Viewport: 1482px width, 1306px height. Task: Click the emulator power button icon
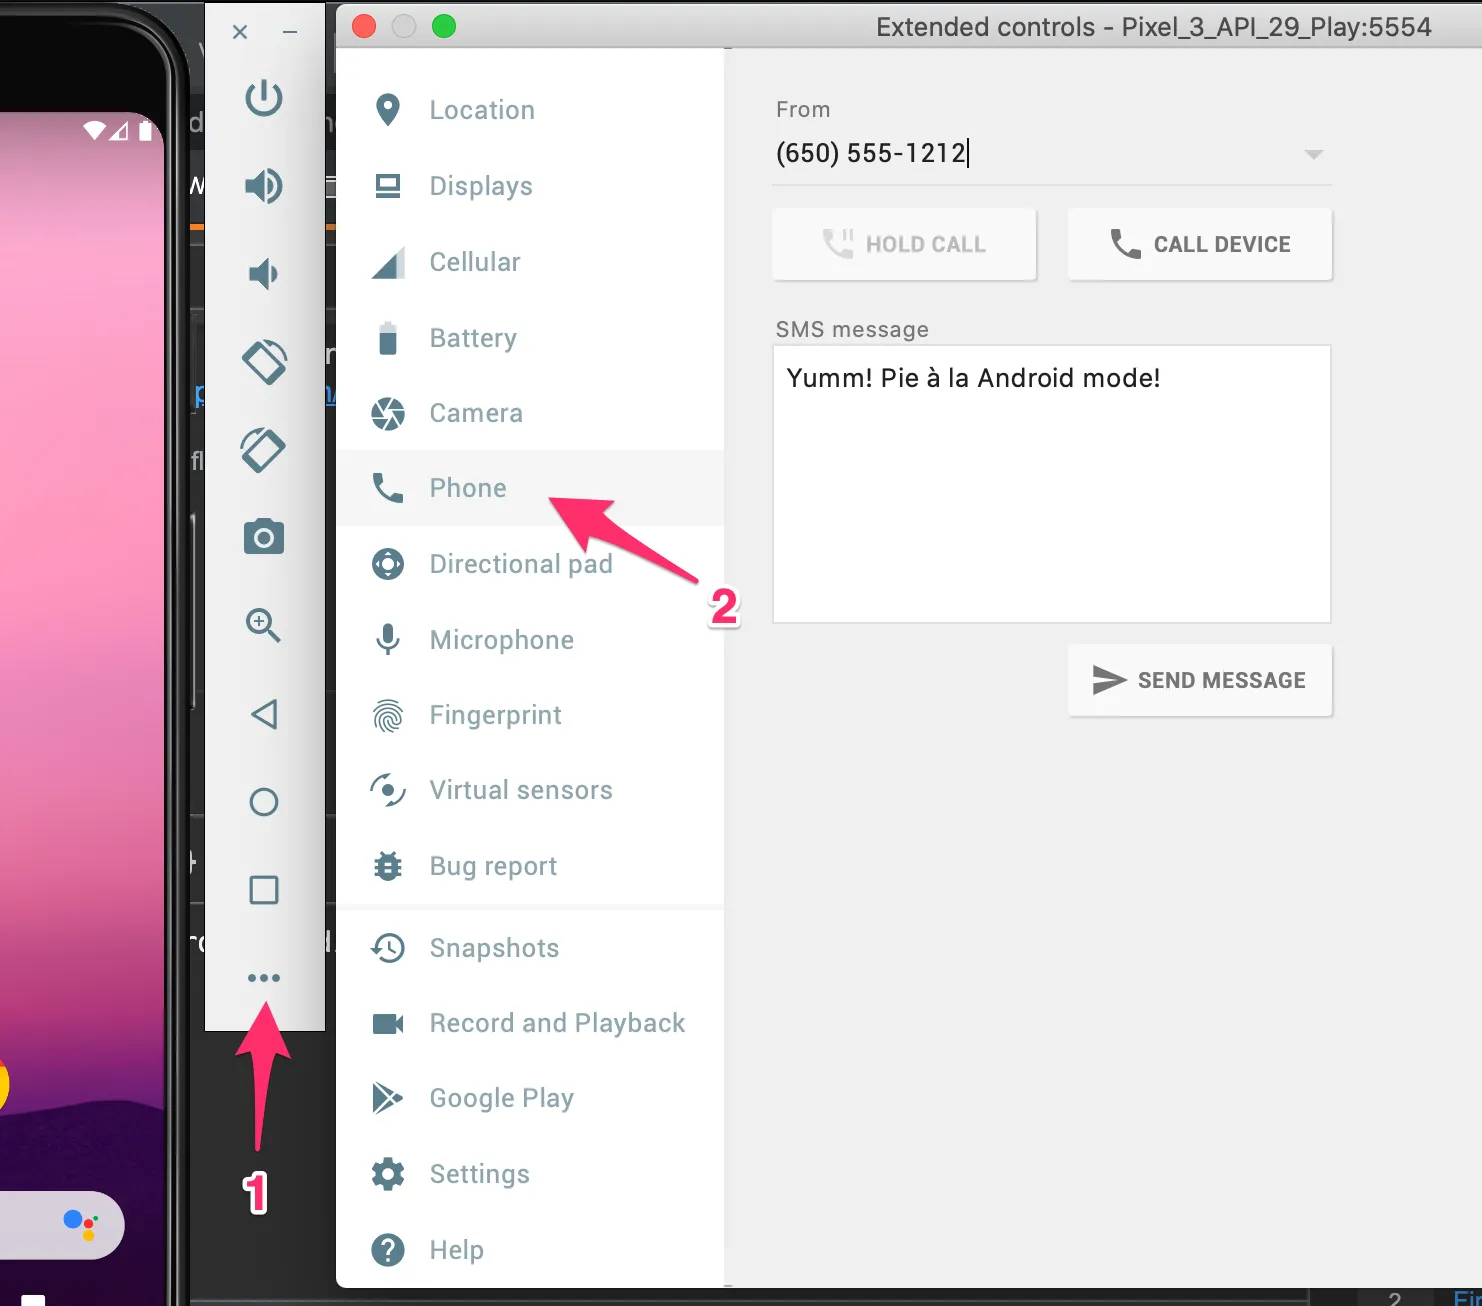pos(264,98)
